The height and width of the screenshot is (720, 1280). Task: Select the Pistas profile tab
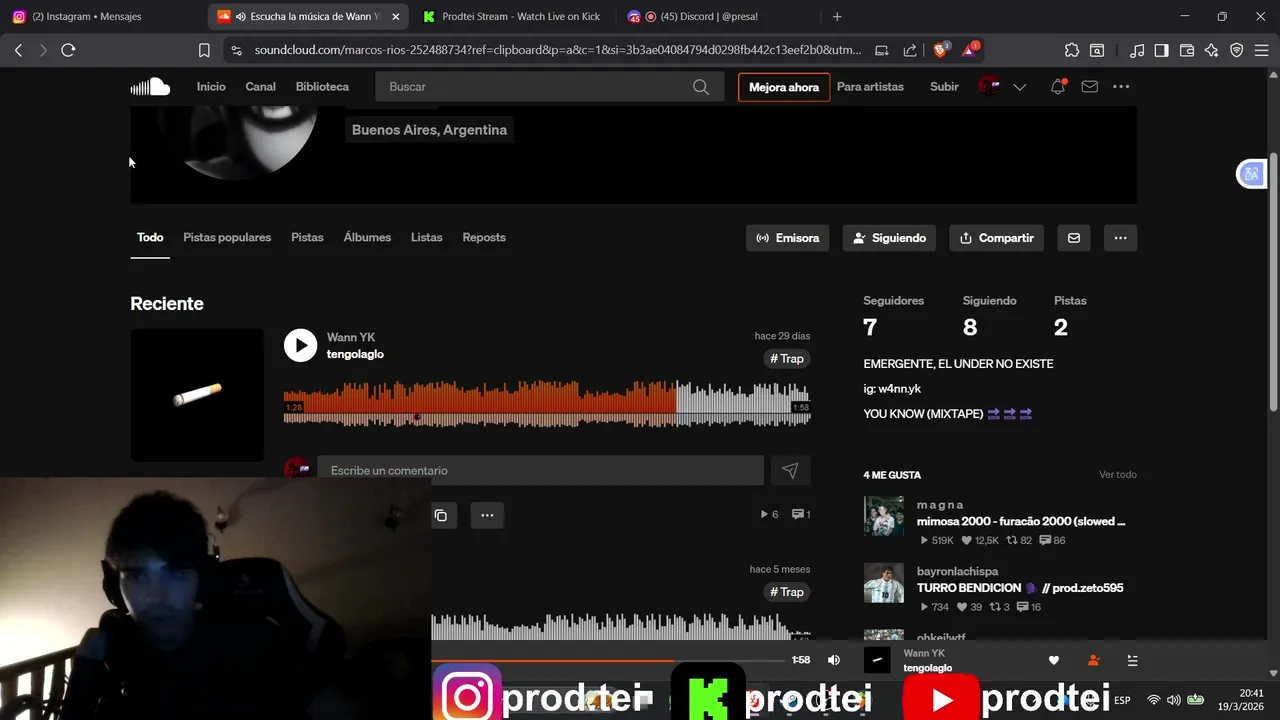[x=307, y=238]
